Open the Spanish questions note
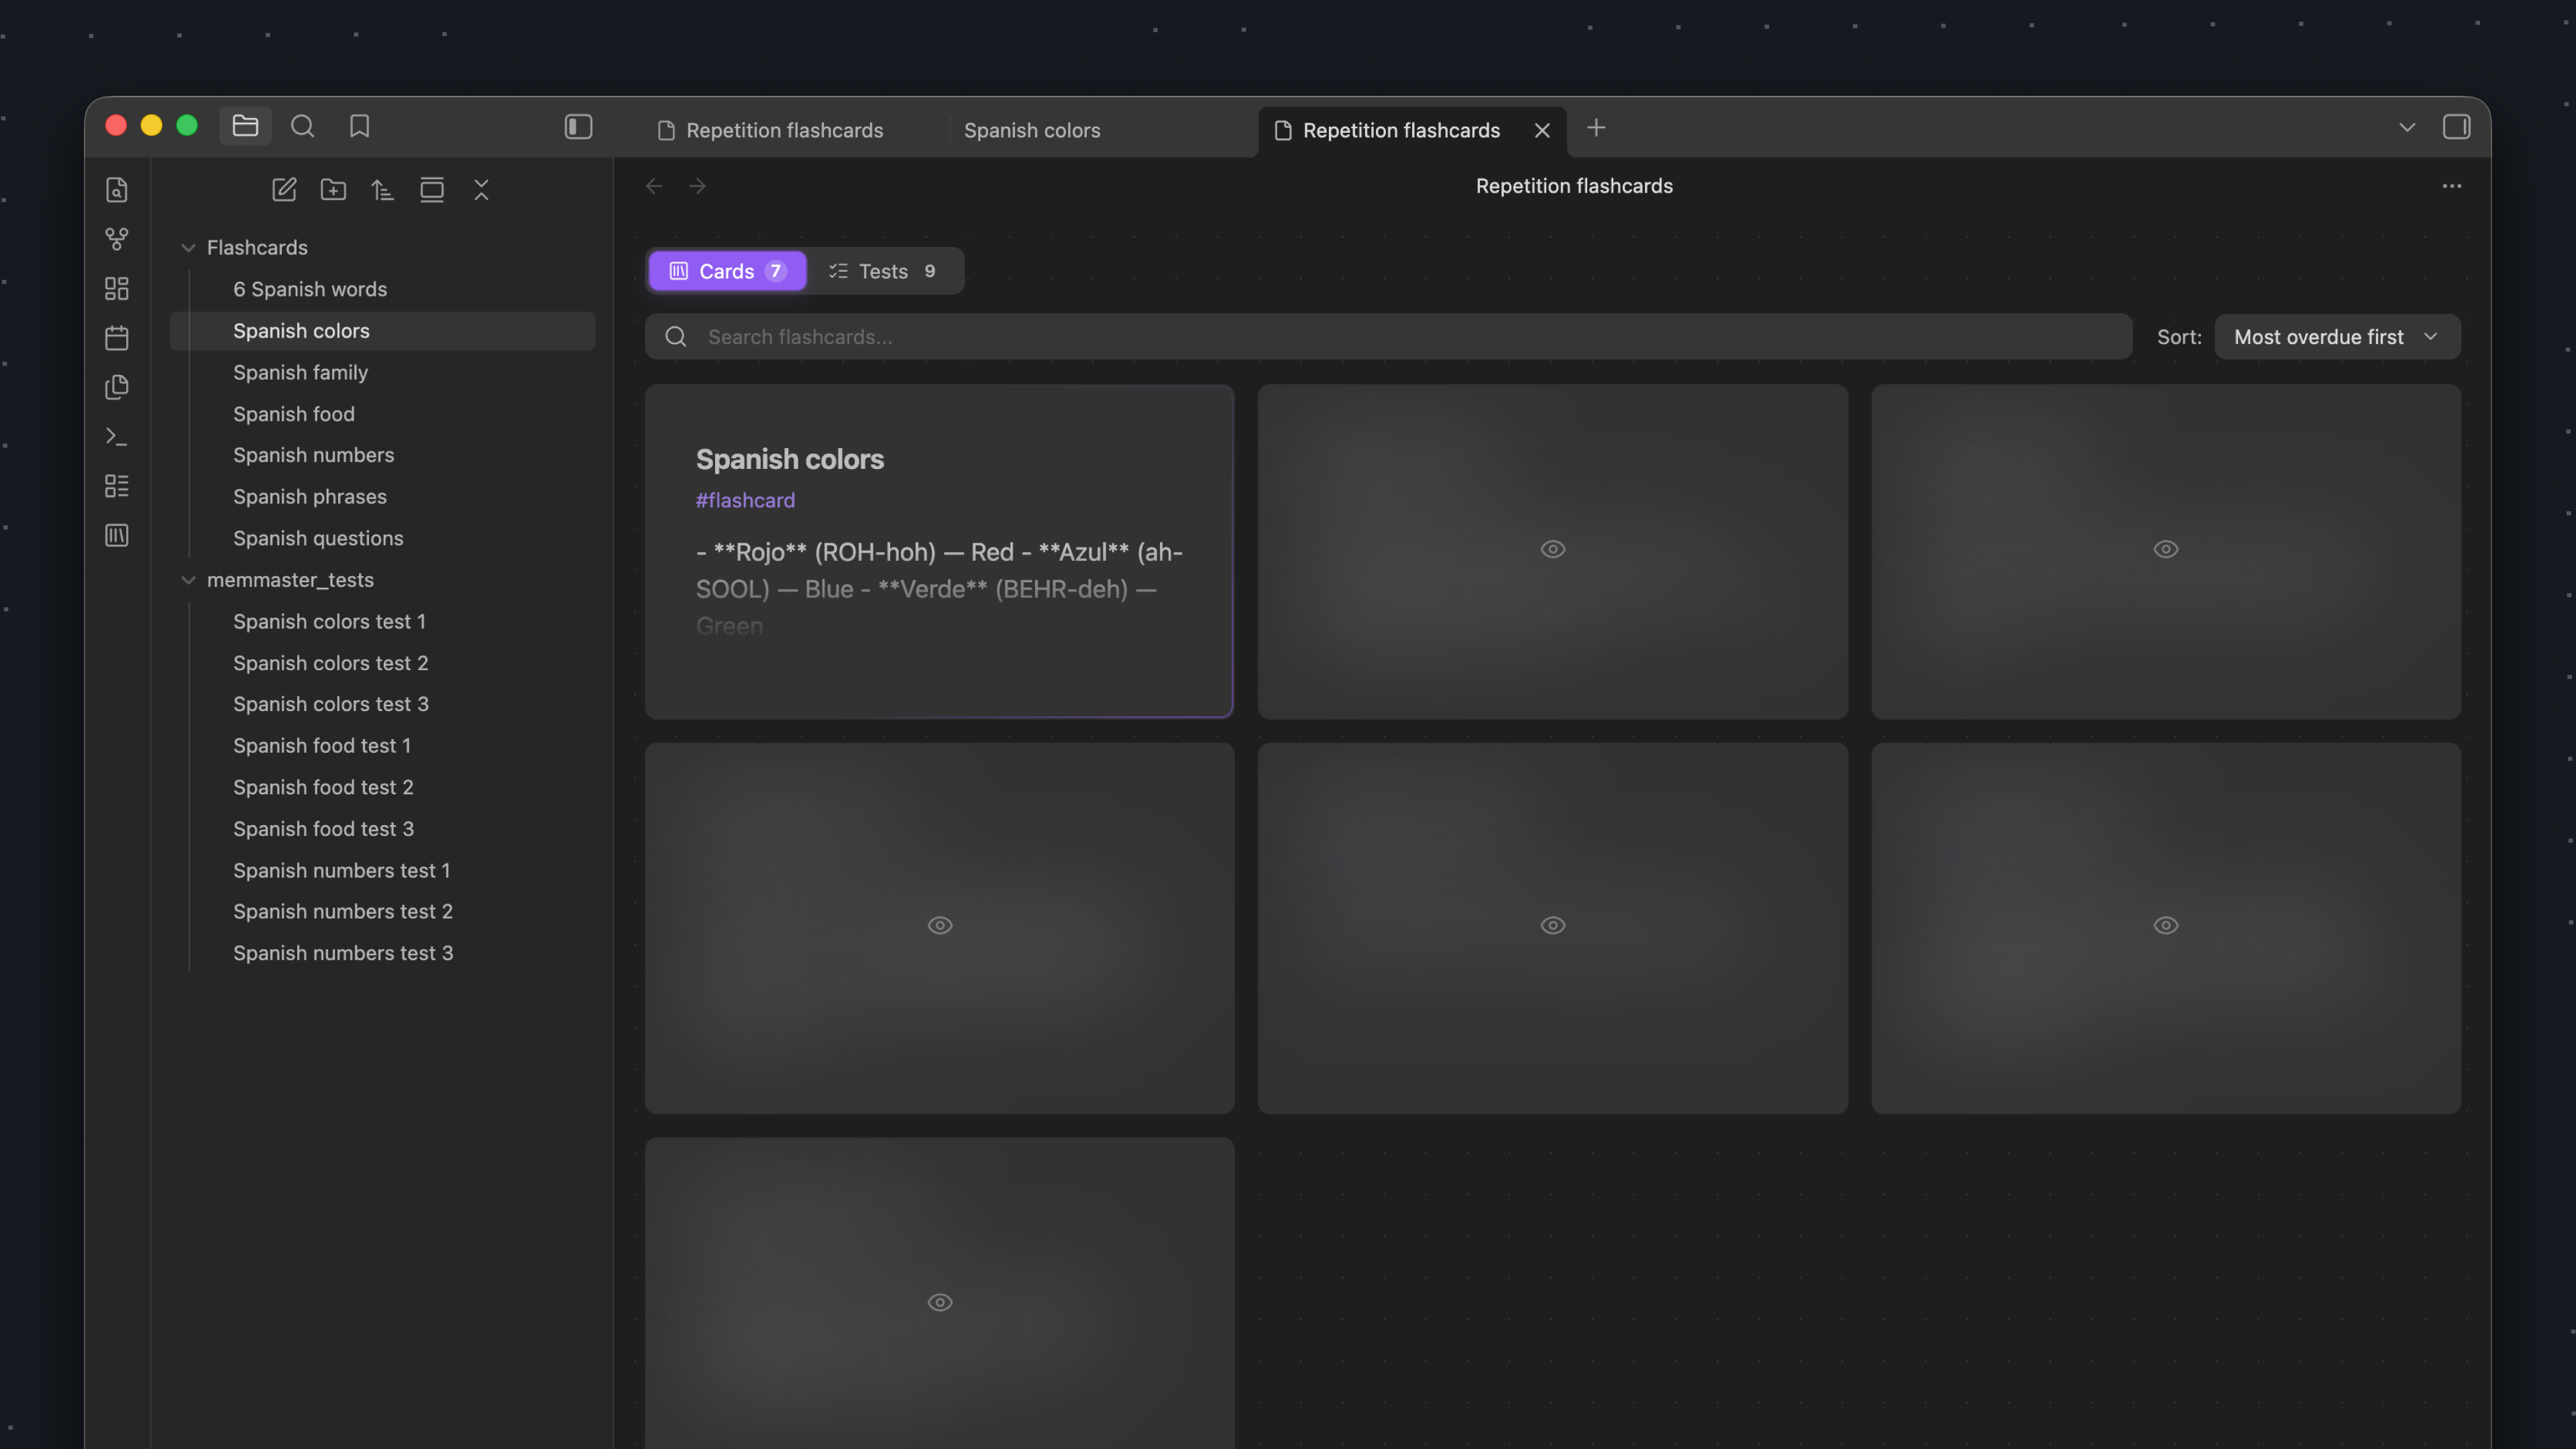Viewport: 2576px width, 1449px height. (382, 538)
